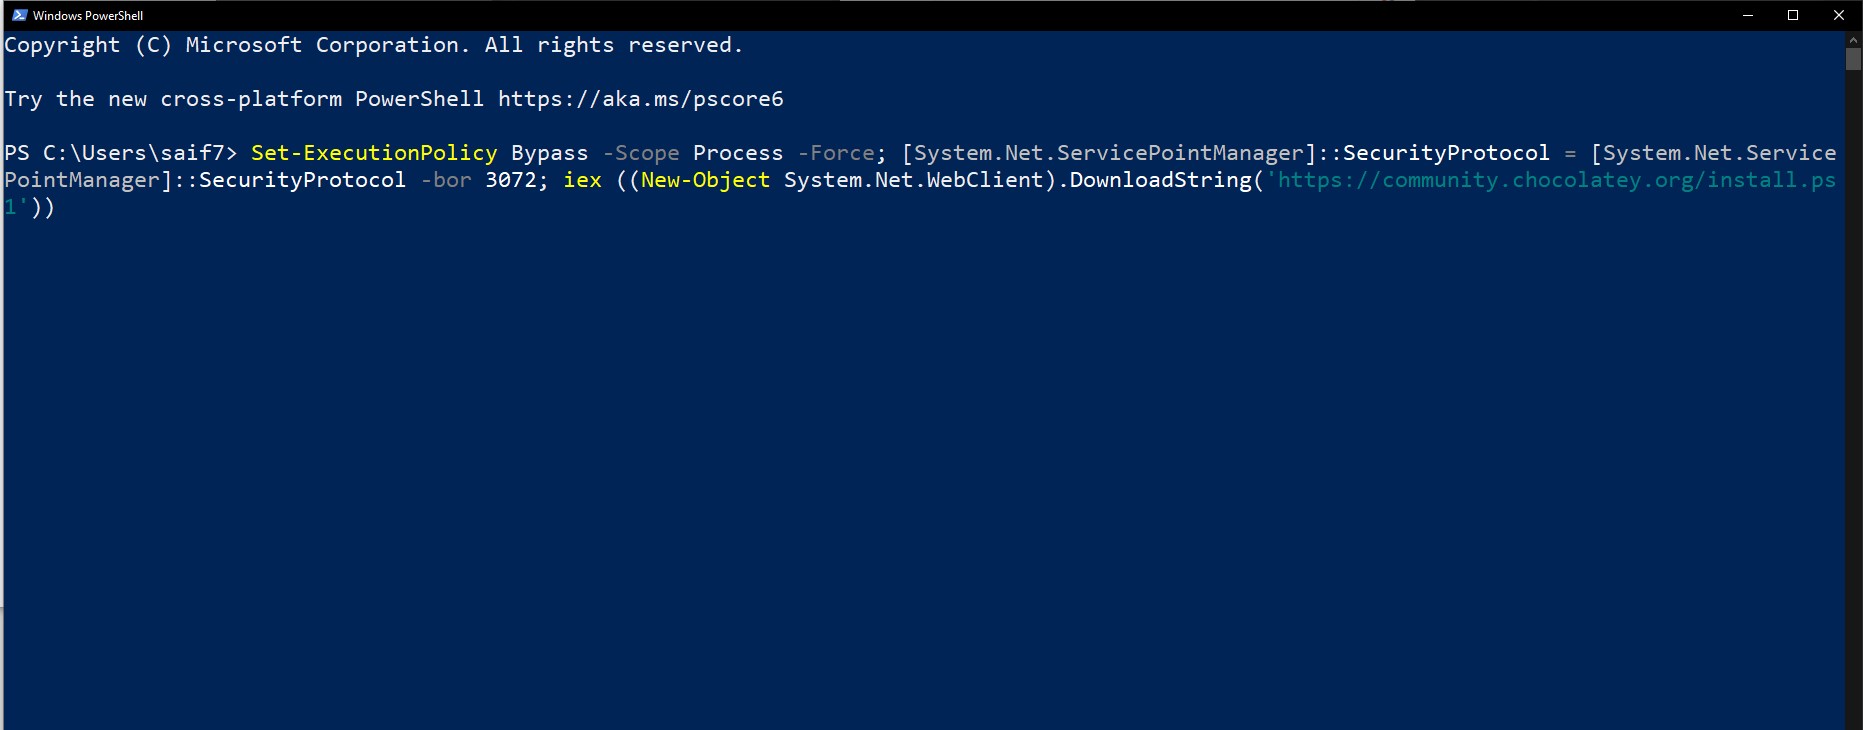The height and width of the screenshot is (730, 1863).
Task: Click the Windows PowerShell title text
Action: 88,16
